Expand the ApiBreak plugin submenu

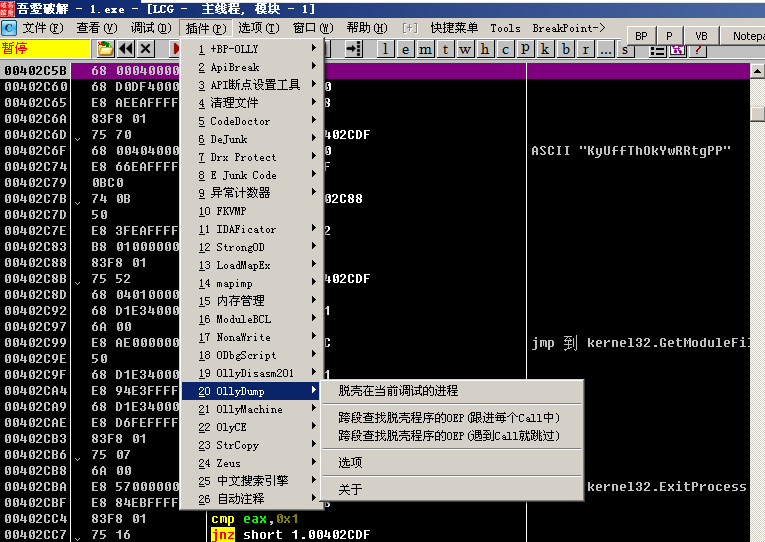tap(252, 67)
